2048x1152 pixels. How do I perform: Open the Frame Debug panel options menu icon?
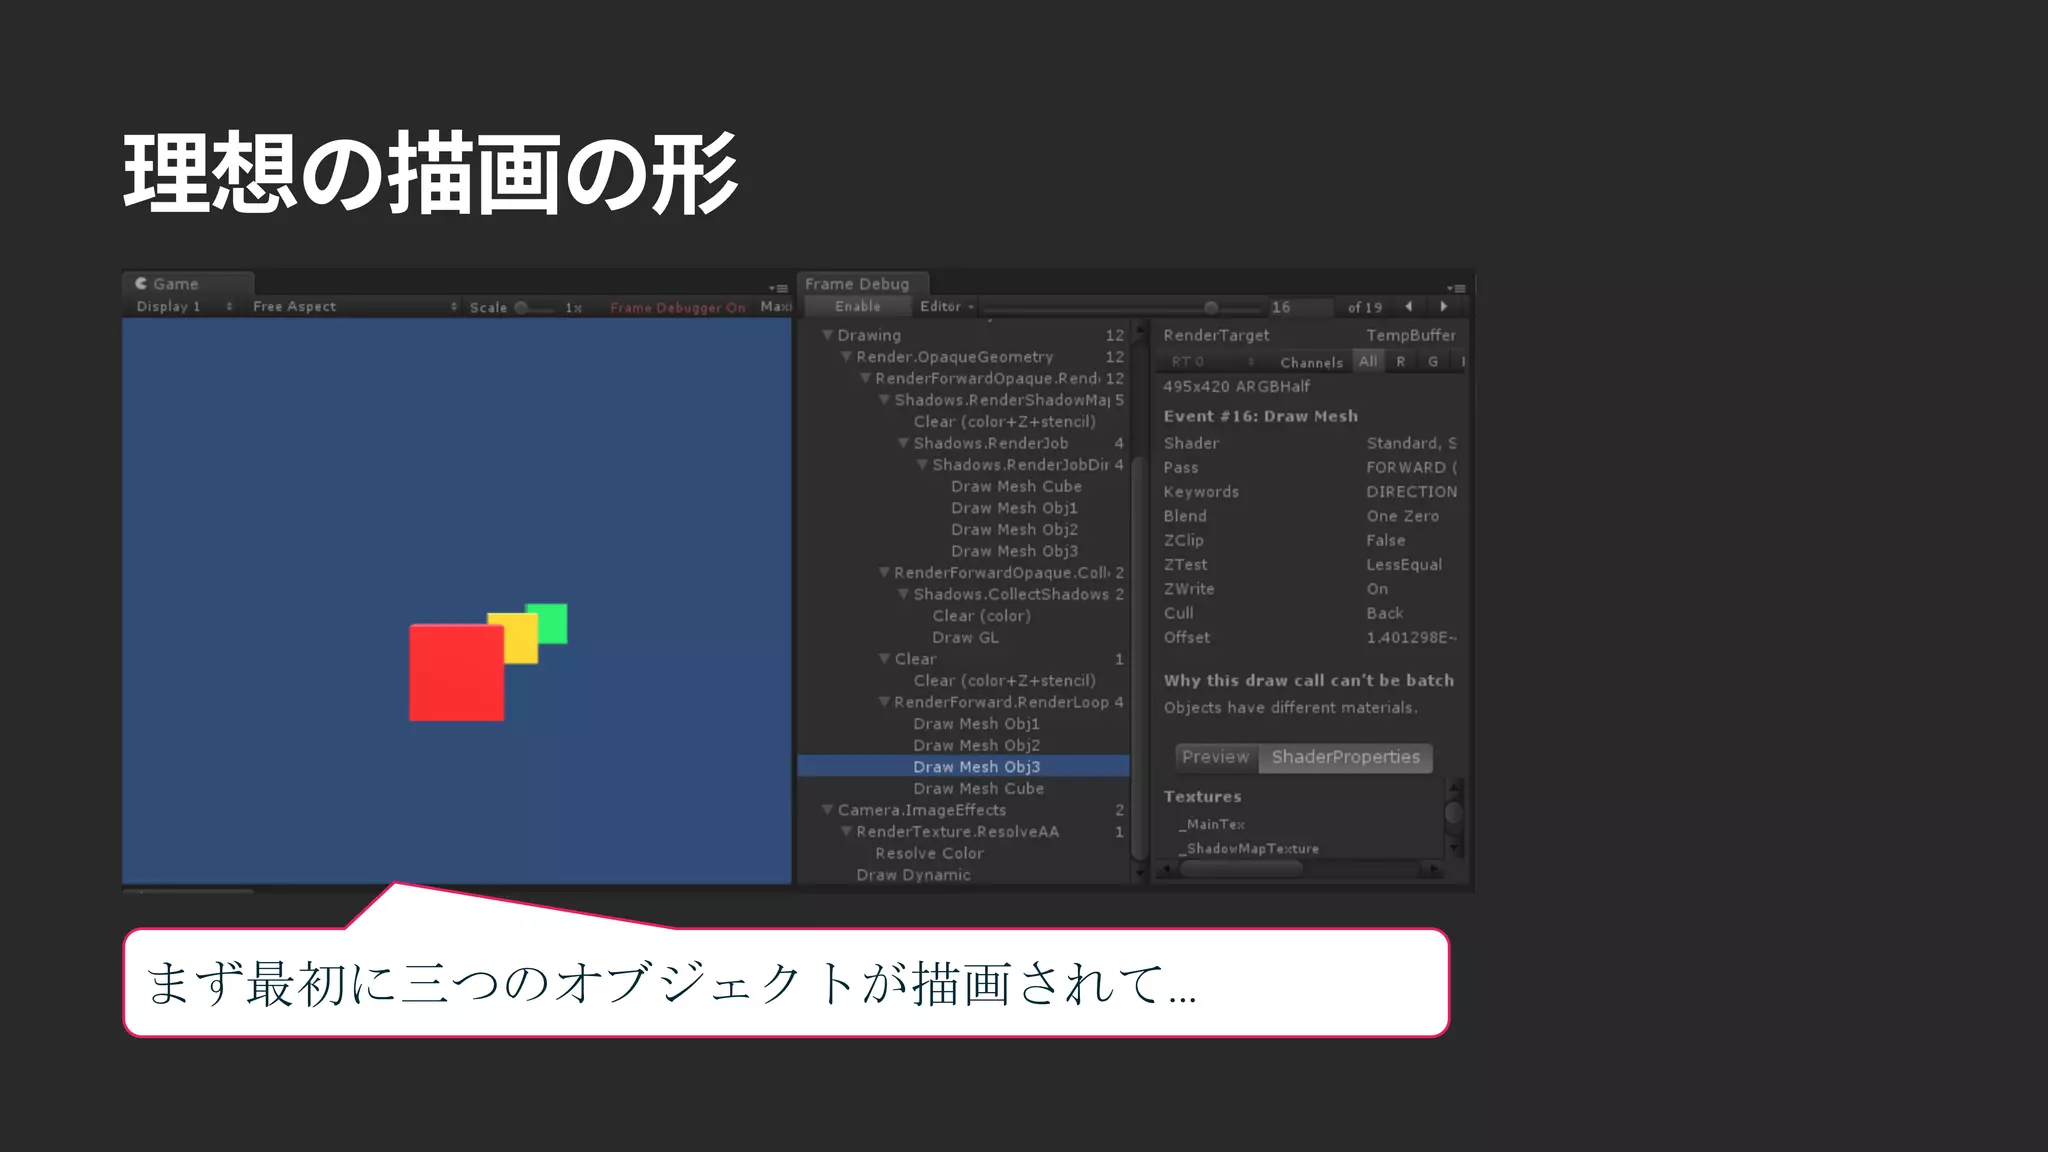click(x=1456, y=288)
